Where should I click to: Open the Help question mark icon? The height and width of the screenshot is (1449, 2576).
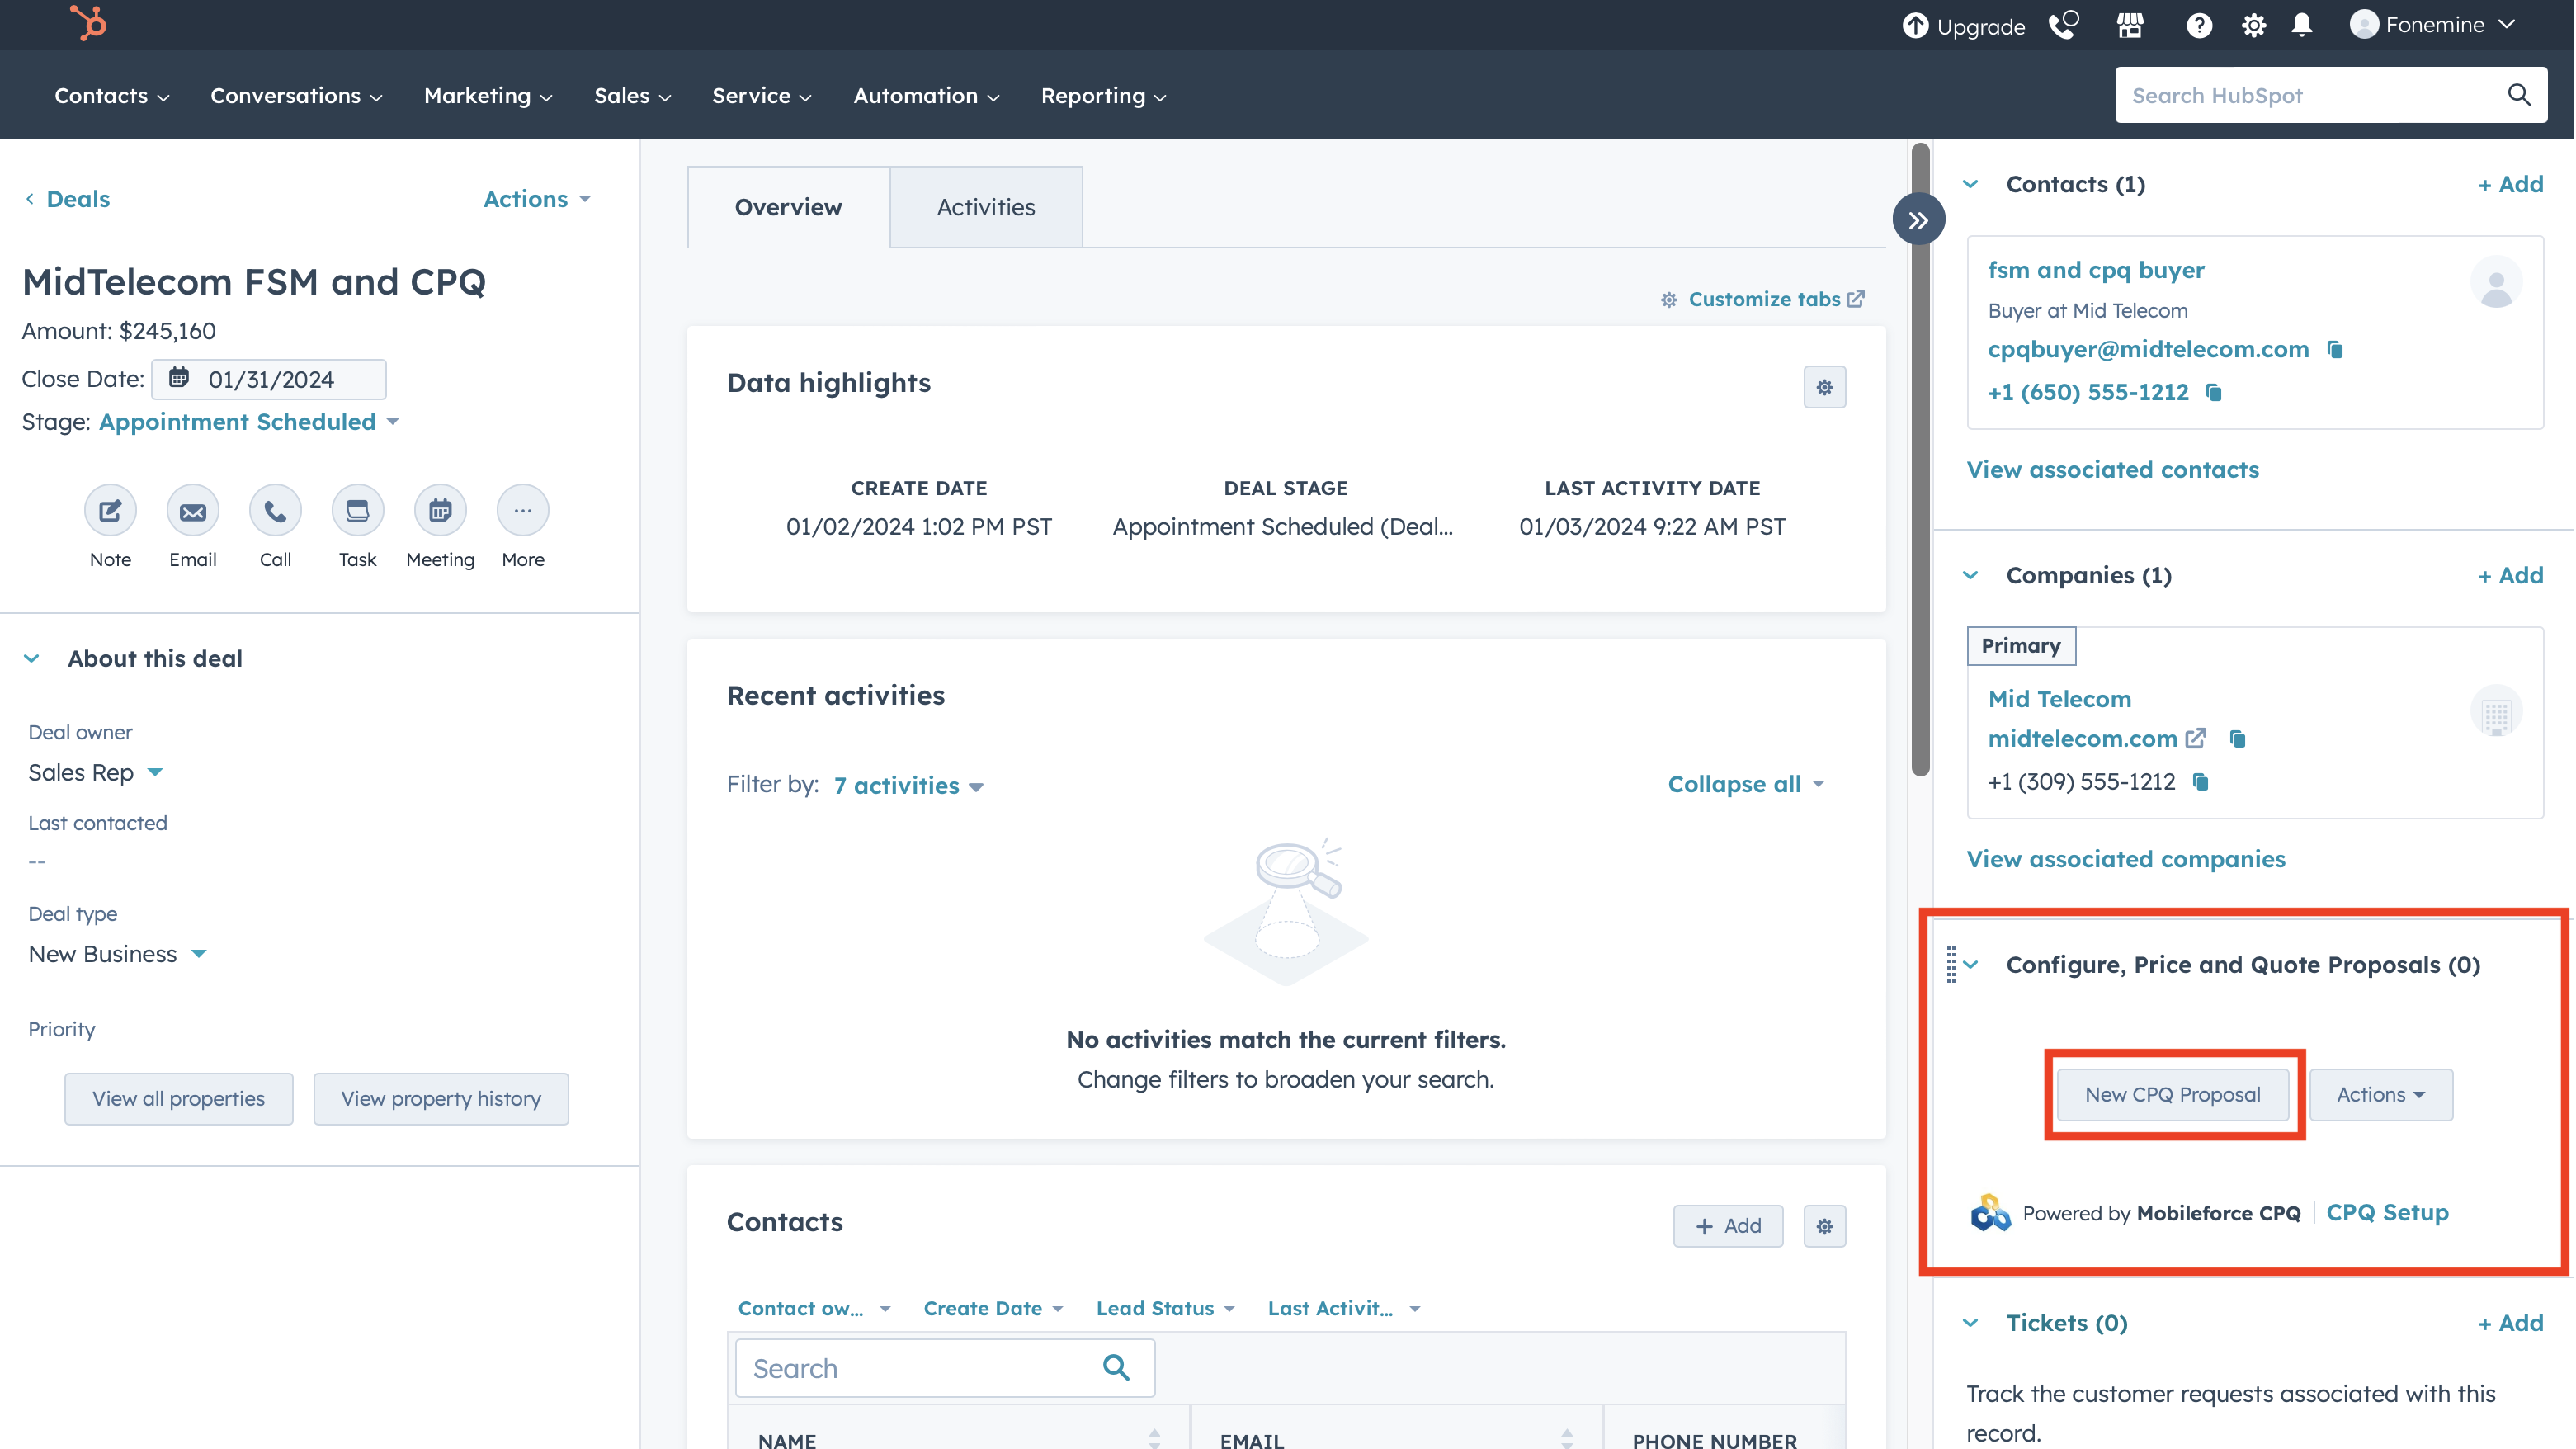pyautogui.click(x=2198, y=25)
